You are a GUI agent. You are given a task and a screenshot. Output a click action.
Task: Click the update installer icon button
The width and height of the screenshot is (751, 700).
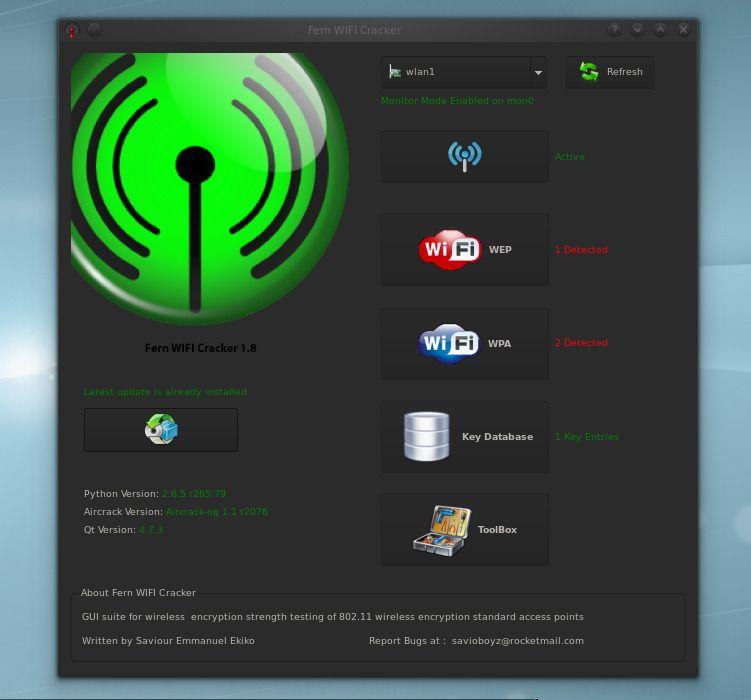click(x=161, y=429)
